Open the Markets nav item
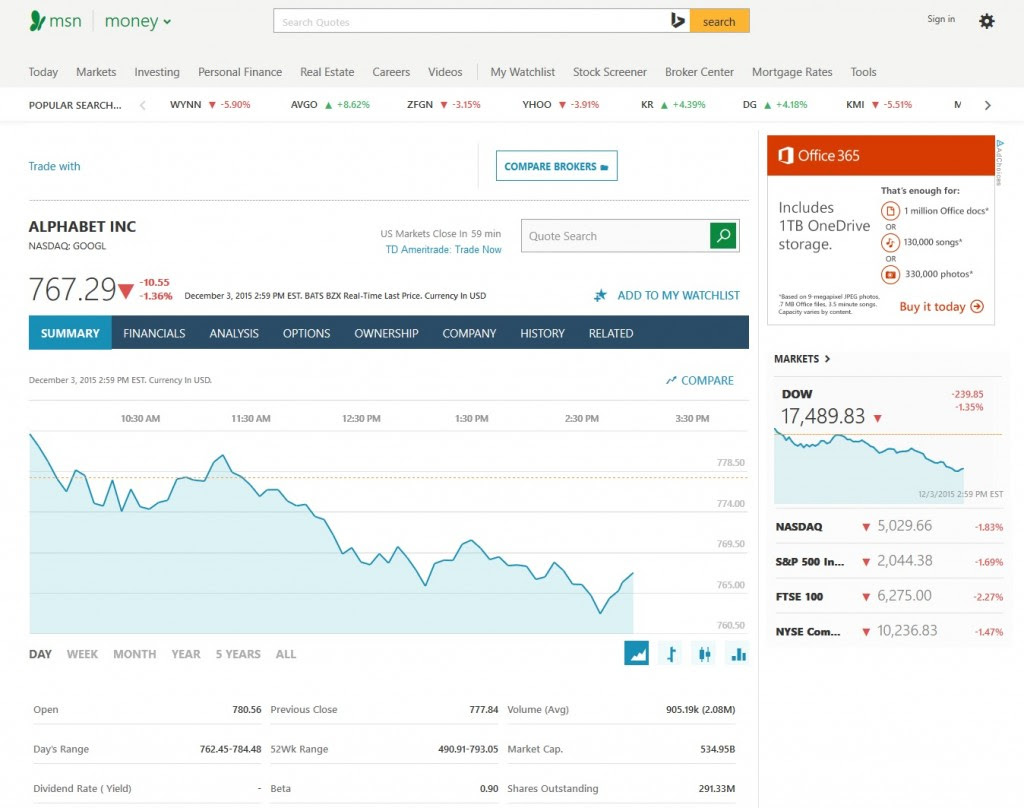The image size is (1024, 808). [x=96, y=72]
